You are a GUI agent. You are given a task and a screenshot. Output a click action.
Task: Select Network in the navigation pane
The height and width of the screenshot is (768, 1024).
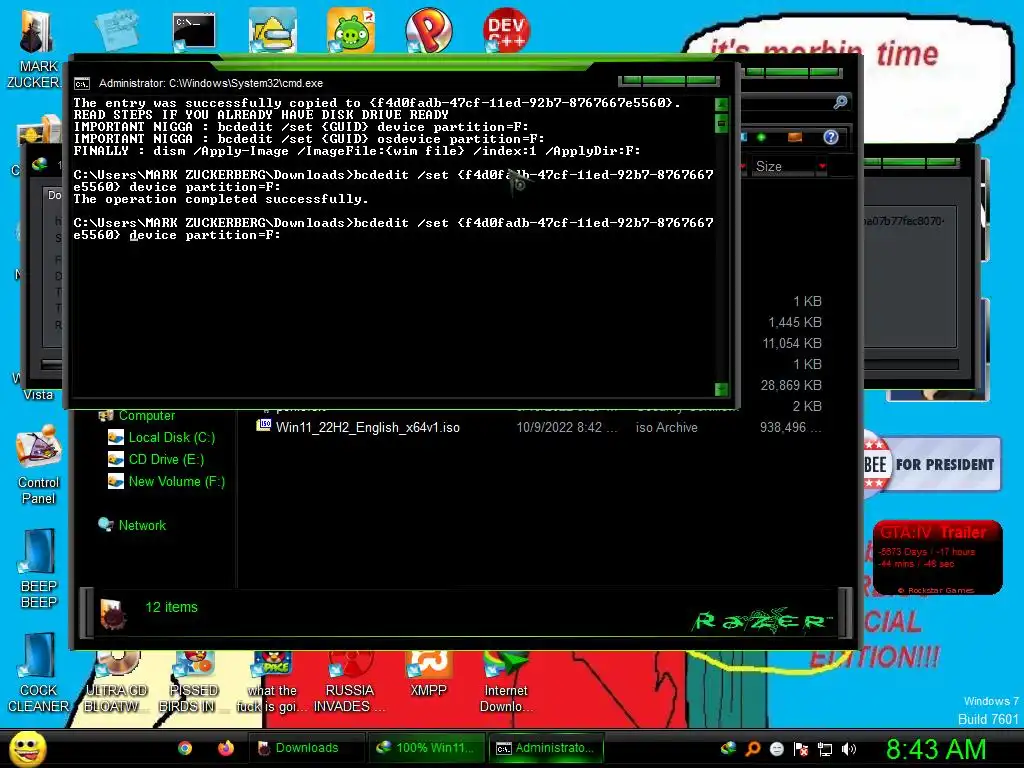coord(142,525)
